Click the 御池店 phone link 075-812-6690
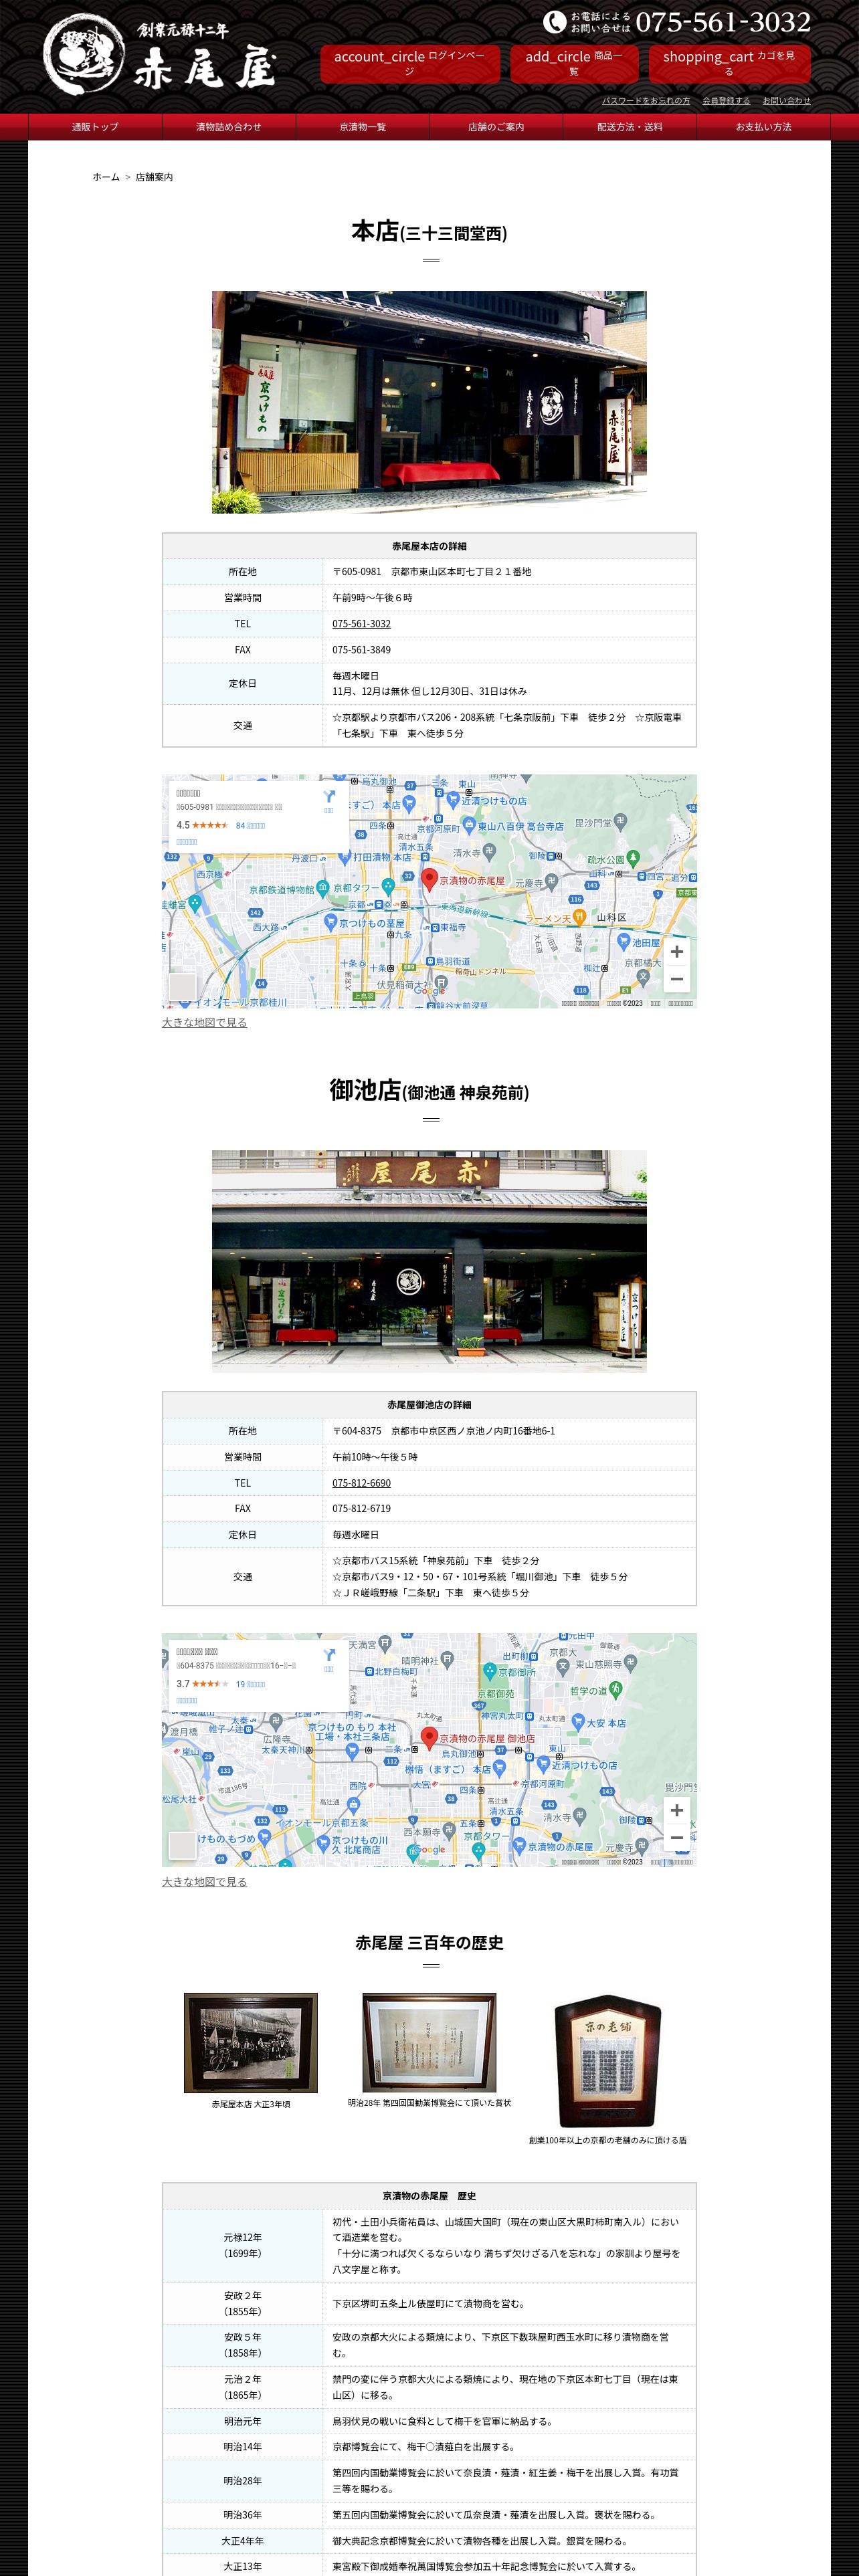 coord(362,1483)
